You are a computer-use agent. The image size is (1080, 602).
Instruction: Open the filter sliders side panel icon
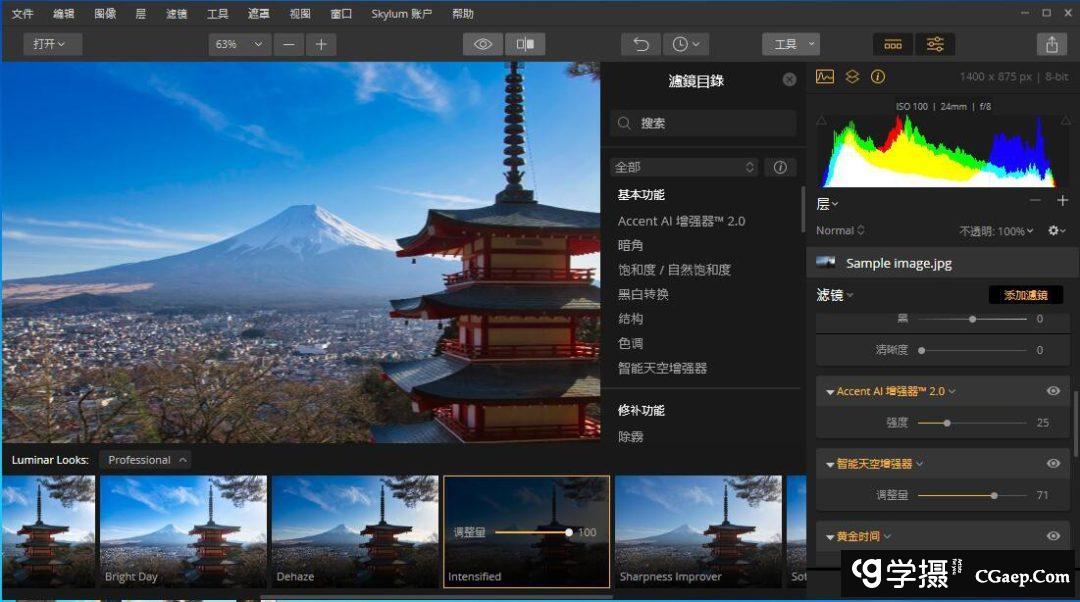[935, 44]
